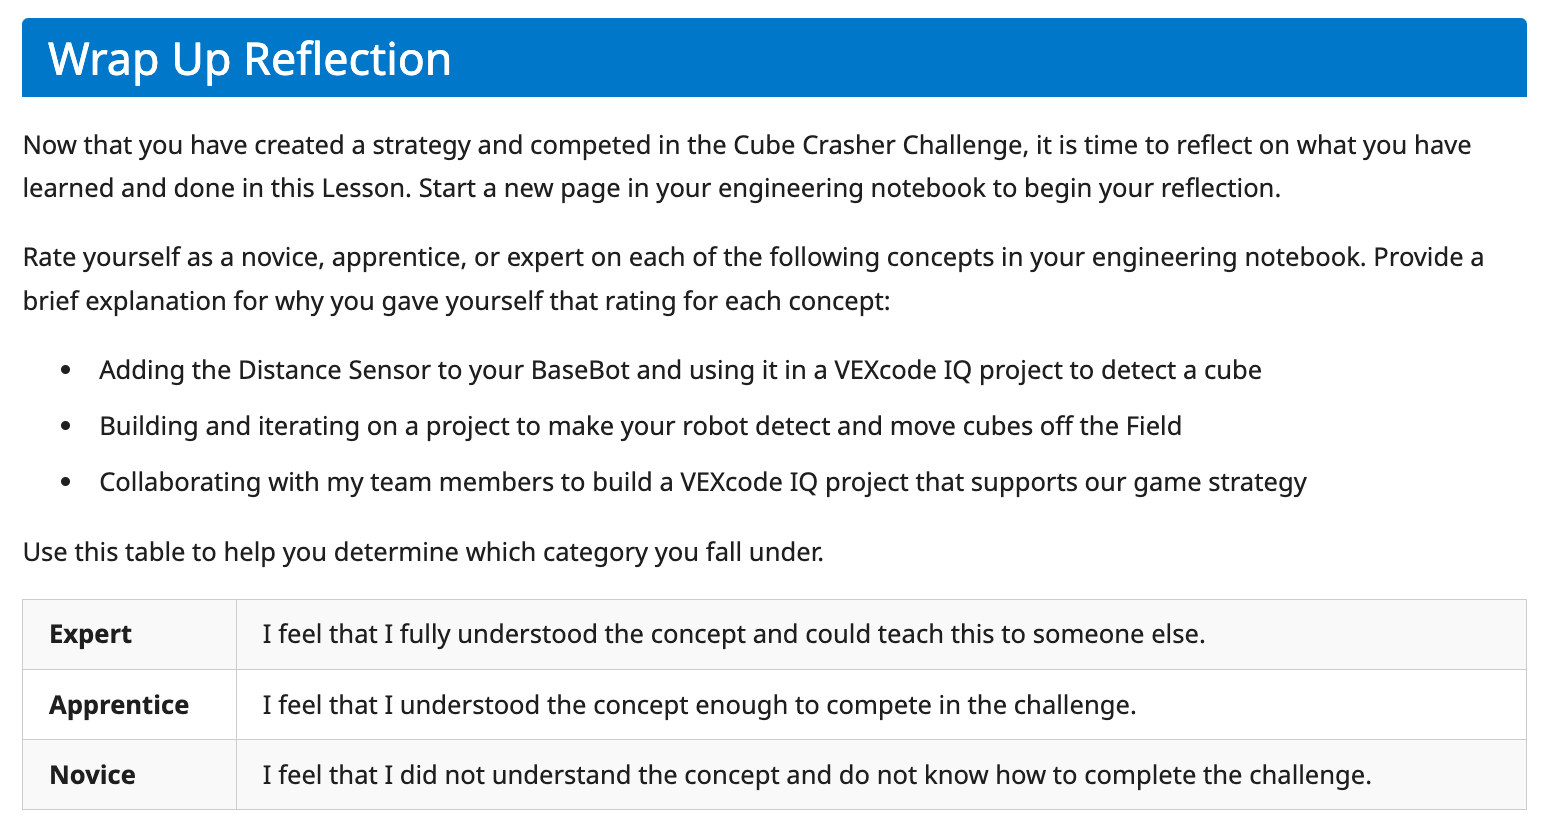Click the Apprentice label cell in the table
The image size is (1544, 836).
(119, 705)
